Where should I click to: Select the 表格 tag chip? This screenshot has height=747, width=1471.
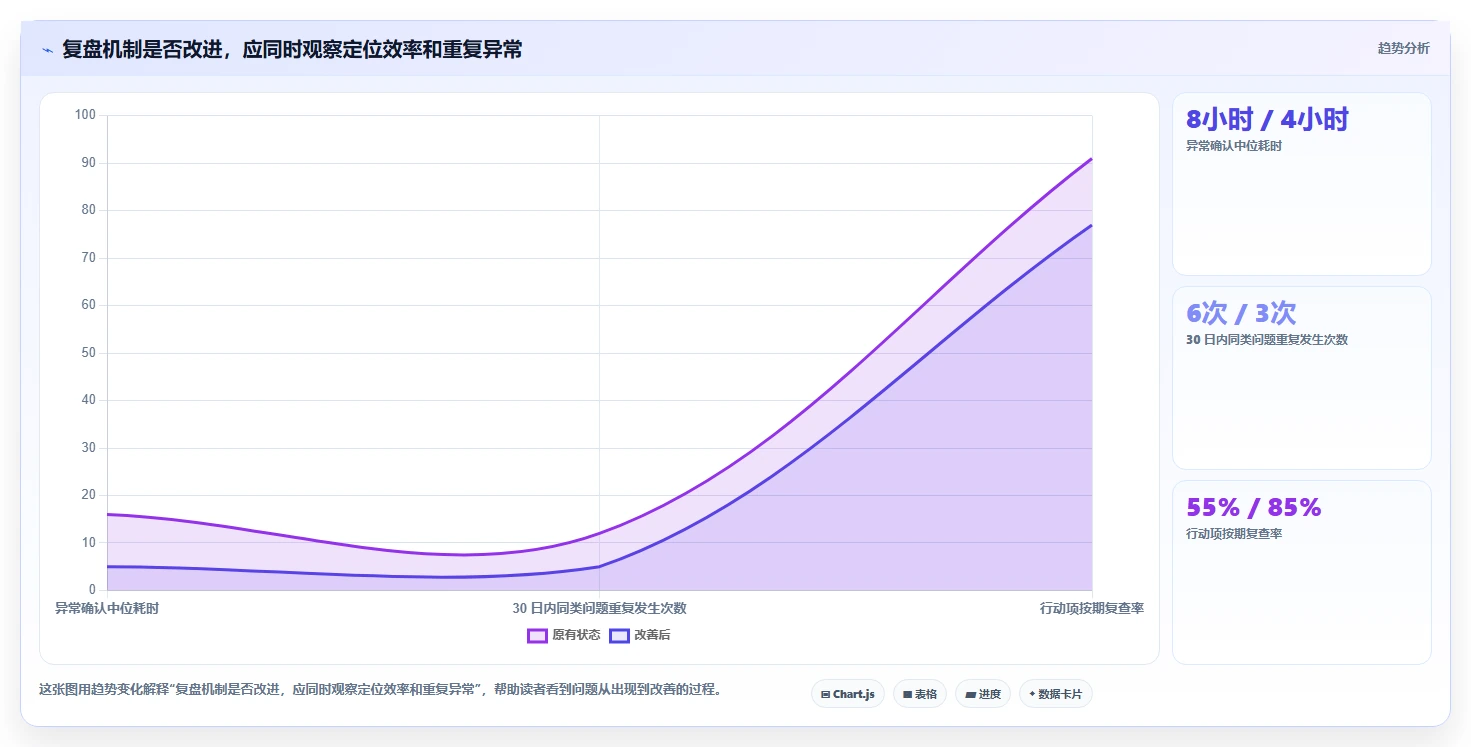coord(919,694)
